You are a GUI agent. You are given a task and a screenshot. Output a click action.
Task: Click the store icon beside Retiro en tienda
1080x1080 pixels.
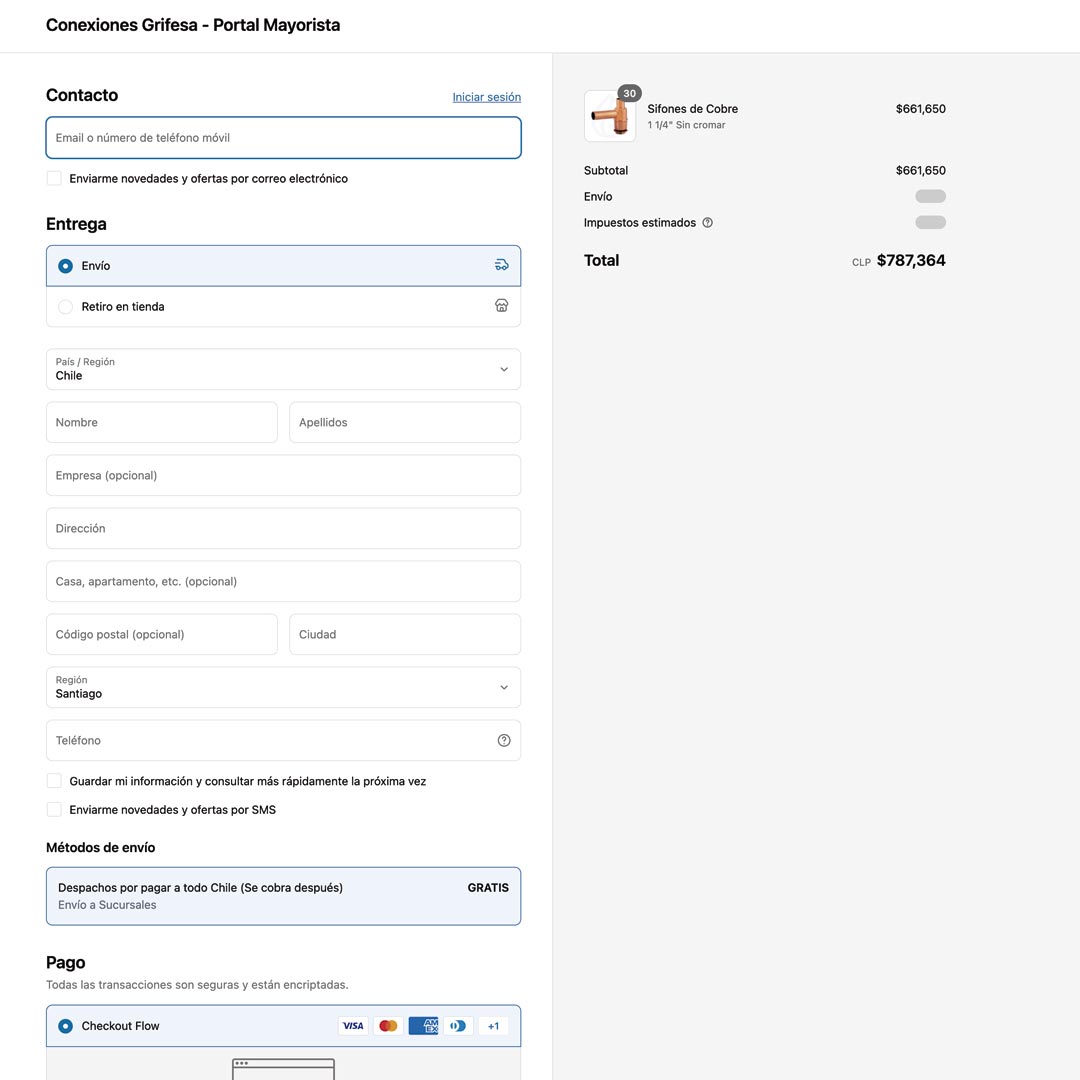(502, 306)
